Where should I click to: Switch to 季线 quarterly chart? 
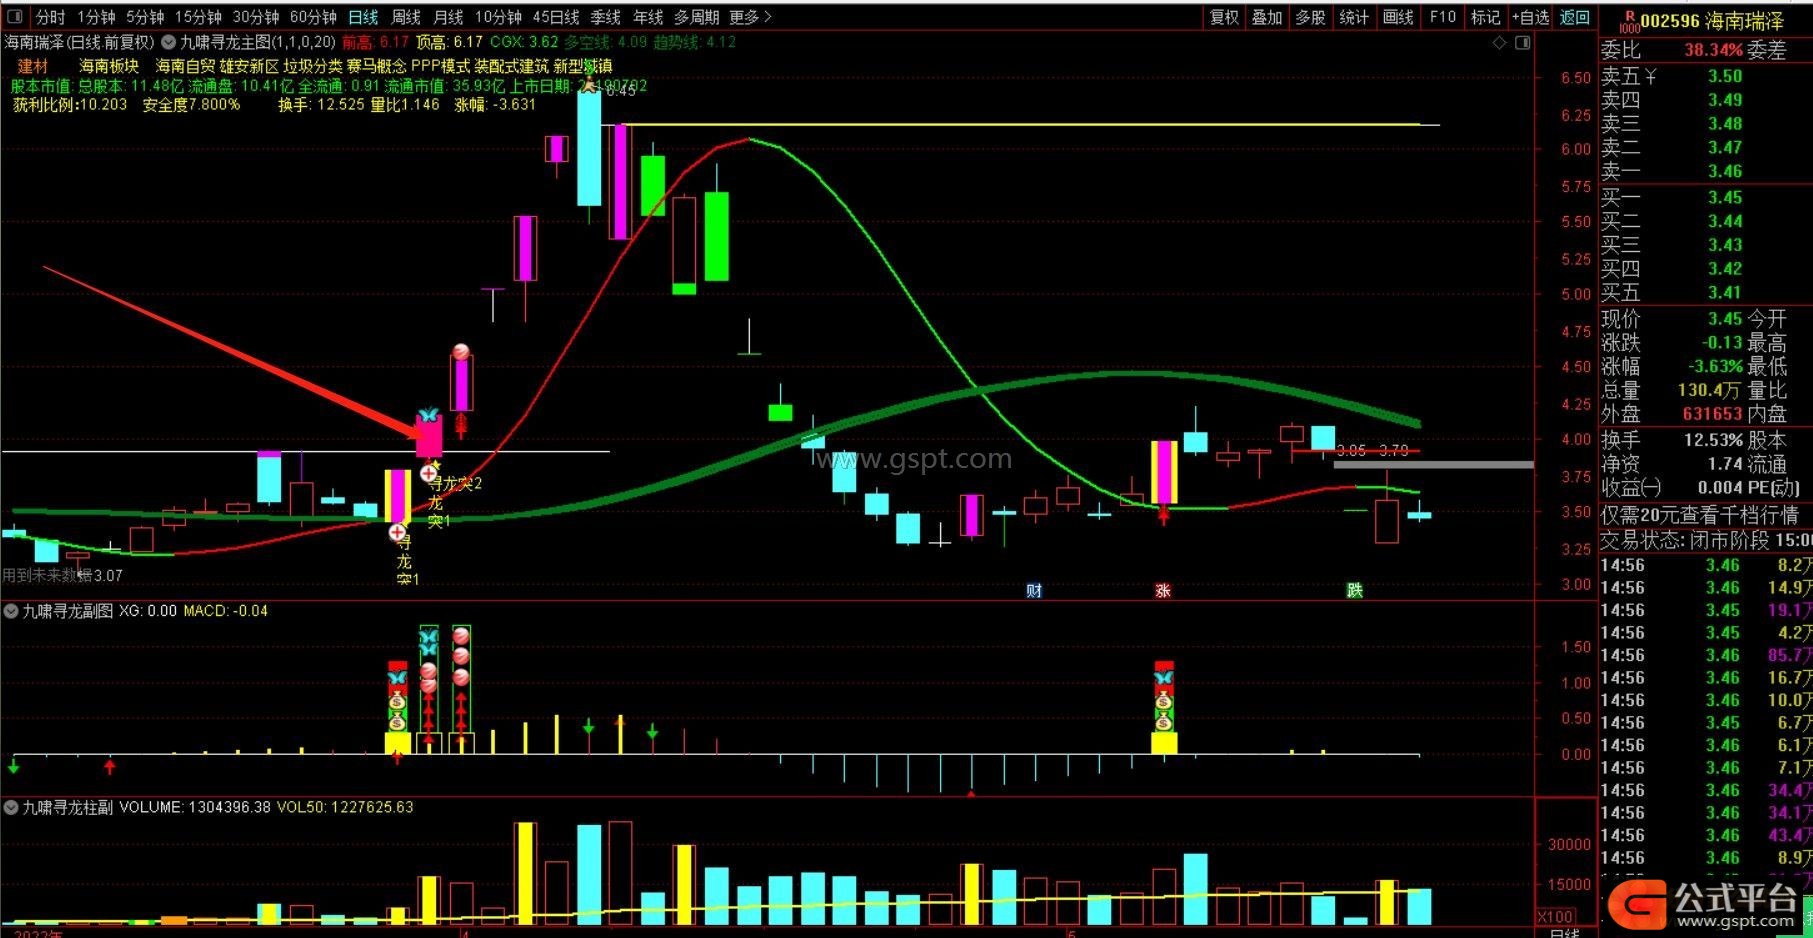tap(606, 17)
